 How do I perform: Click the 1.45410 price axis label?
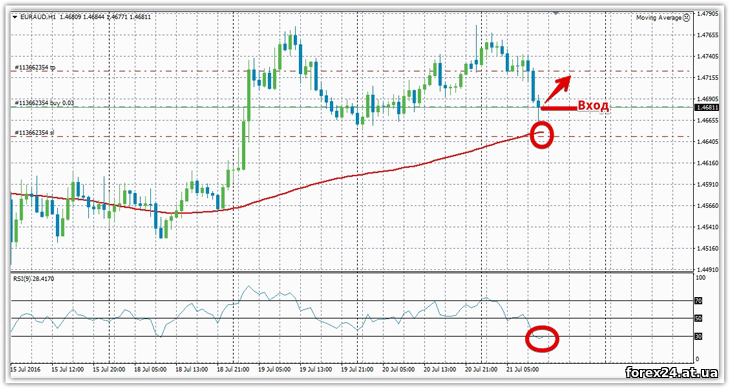pos(708,227)
